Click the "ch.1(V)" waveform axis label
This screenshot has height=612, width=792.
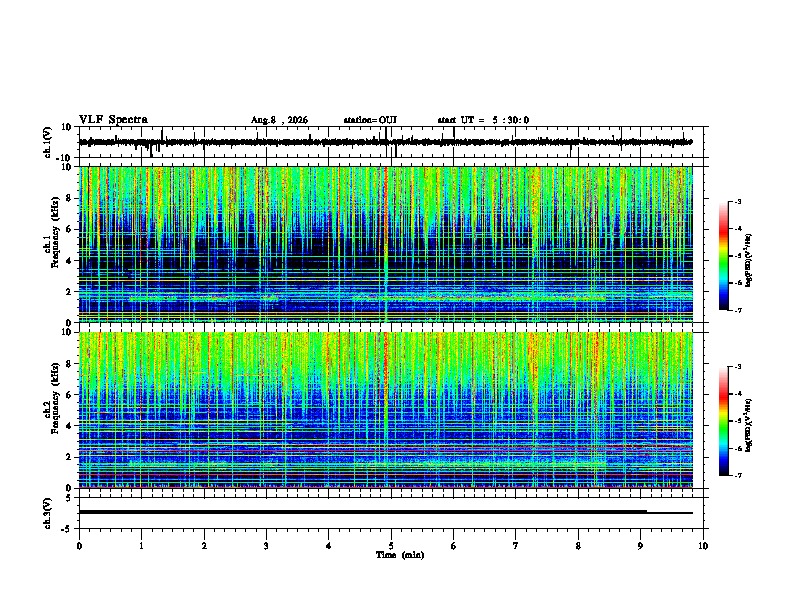(x=48, y=142)
